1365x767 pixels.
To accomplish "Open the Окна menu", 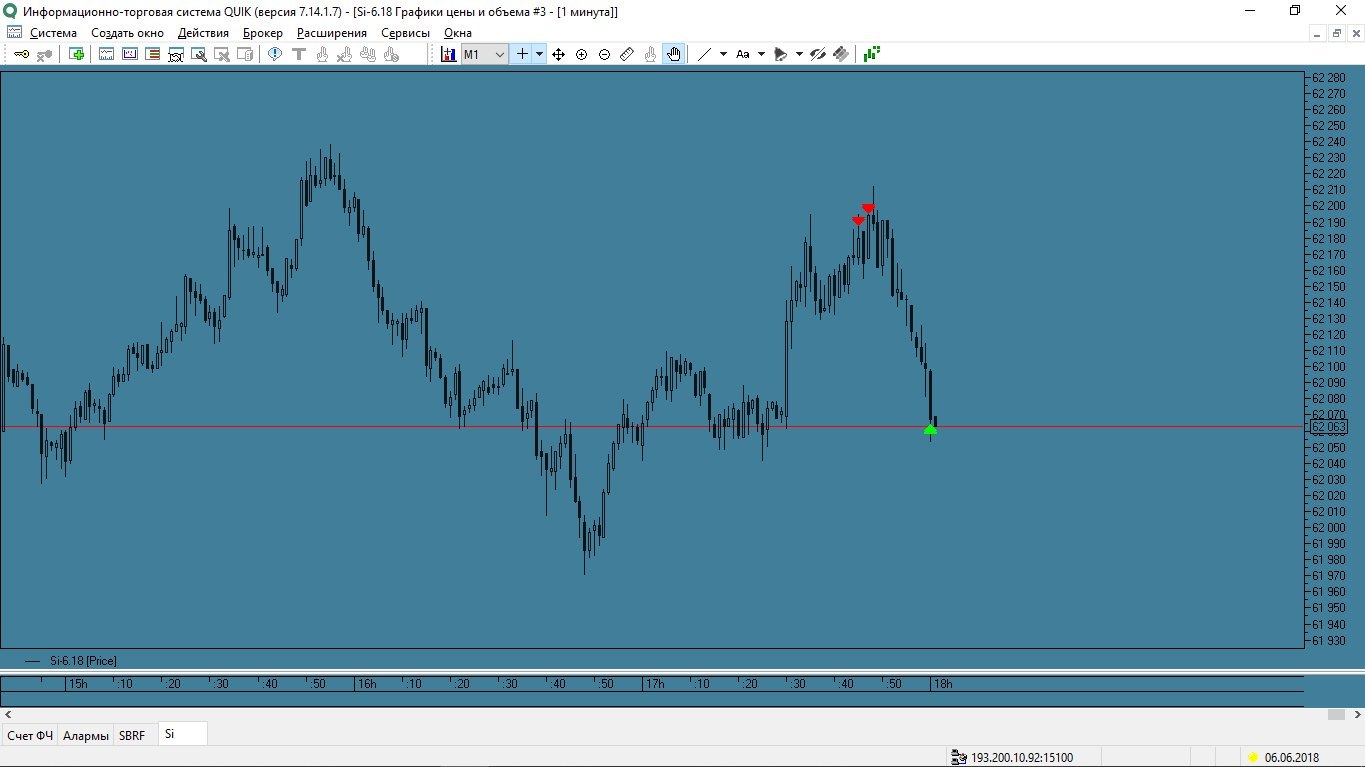I will click(x=457, y=33).
